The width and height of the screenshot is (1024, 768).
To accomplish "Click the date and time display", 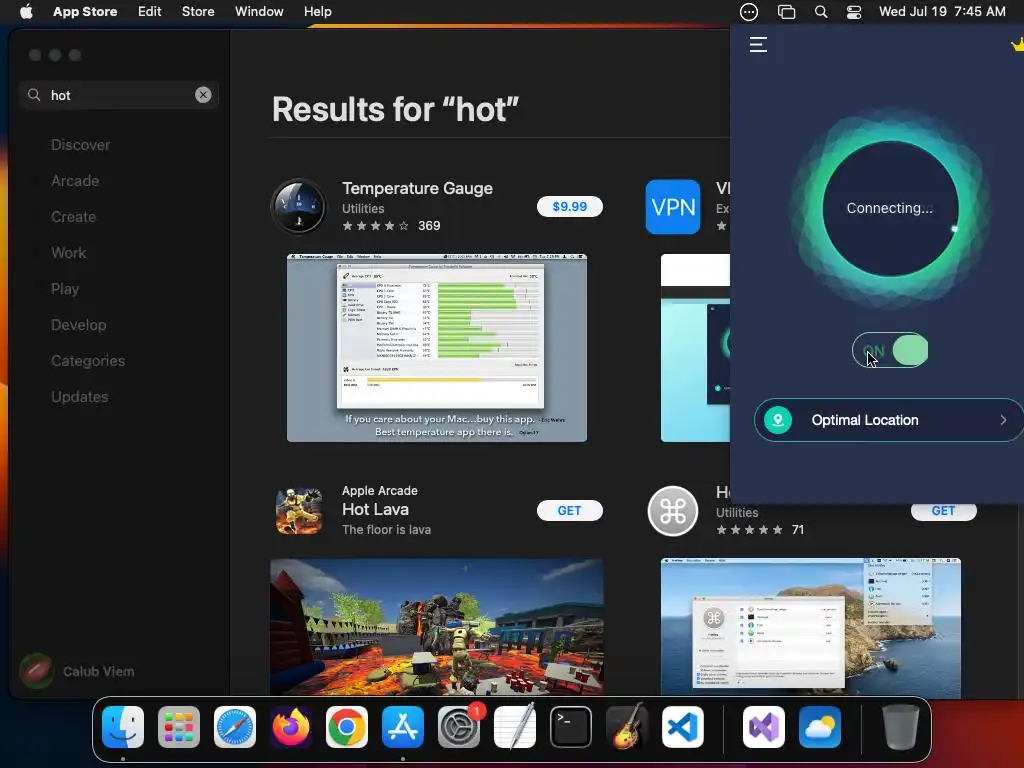I will pos(942,11).
